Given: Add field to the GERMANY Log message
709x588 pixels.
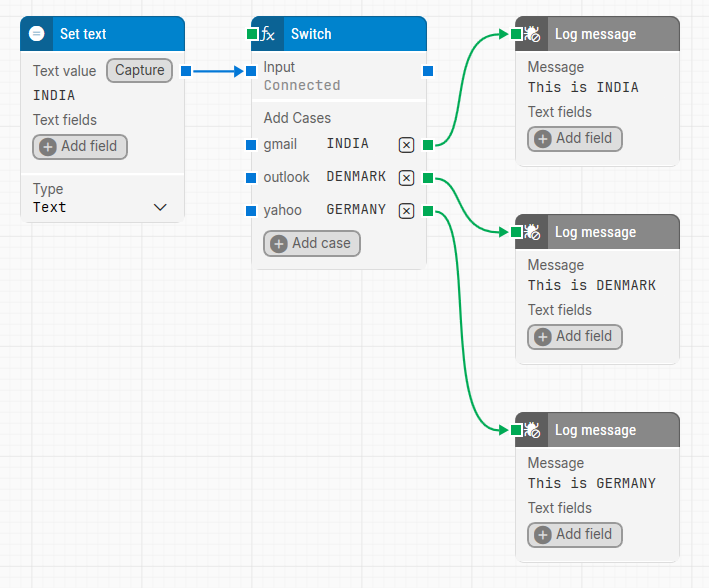Looking at the screenshot, I should click(575, 534).
